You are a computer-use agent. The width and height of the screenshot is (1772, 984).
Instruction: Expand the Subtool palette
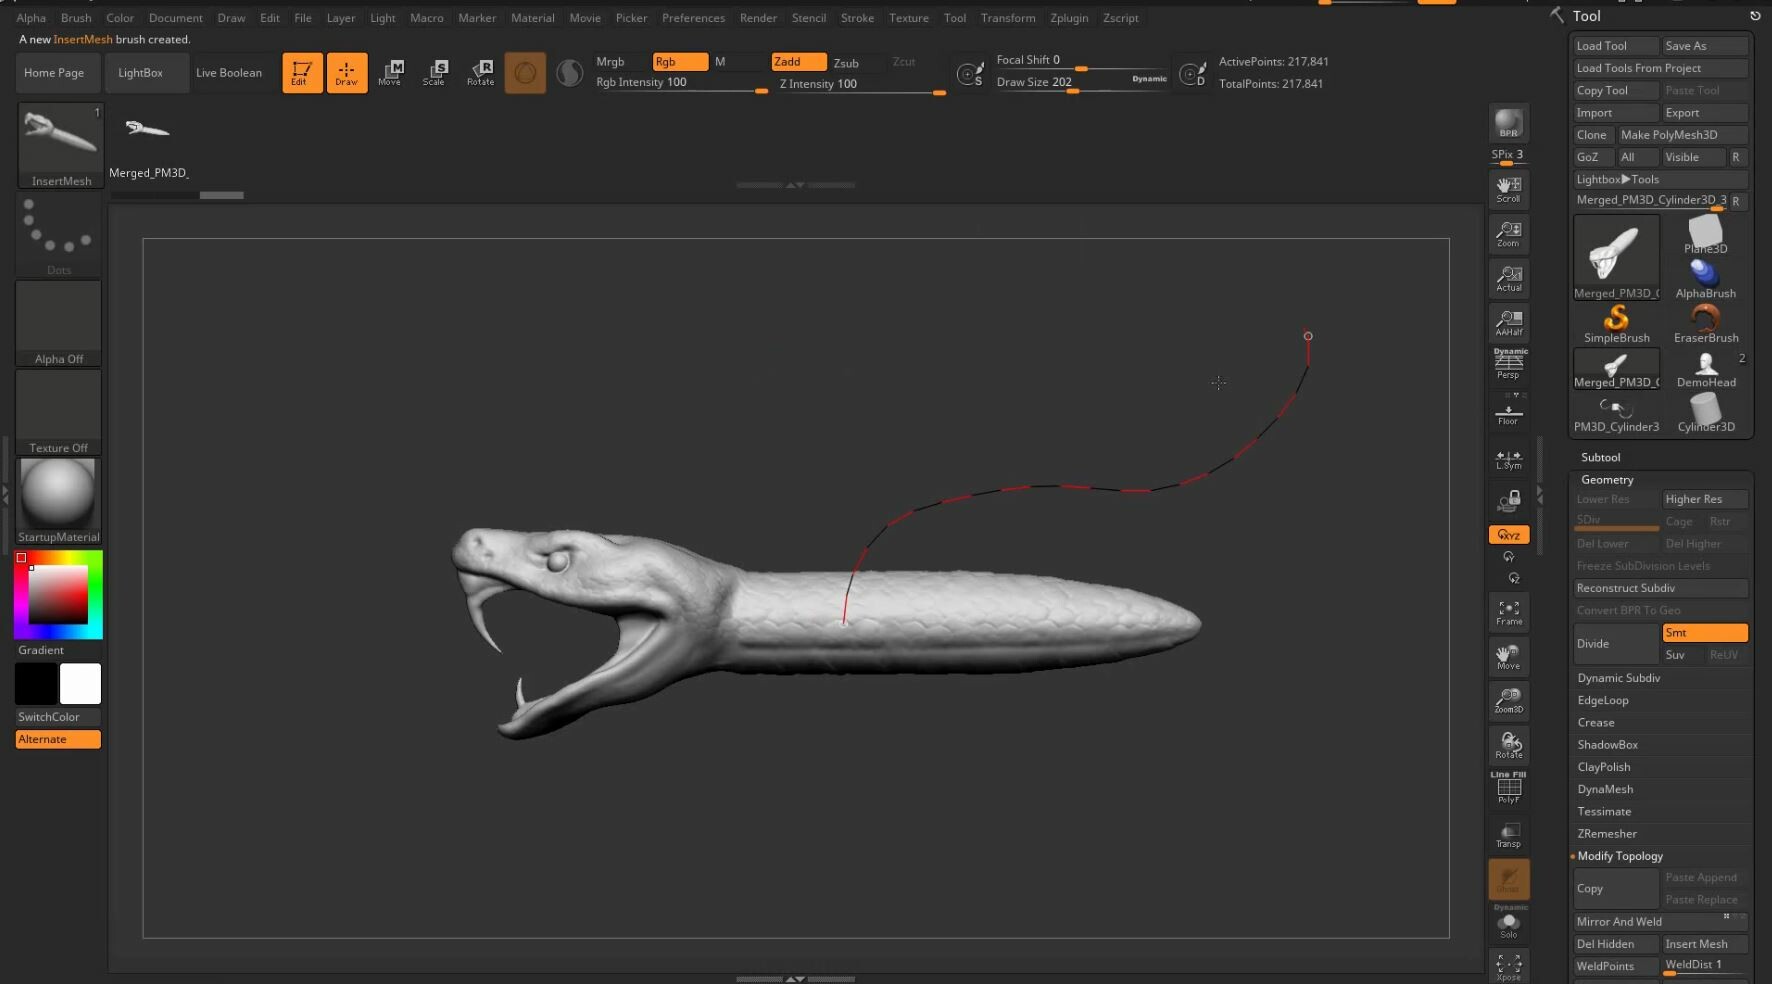click(x=1600, y=457)
